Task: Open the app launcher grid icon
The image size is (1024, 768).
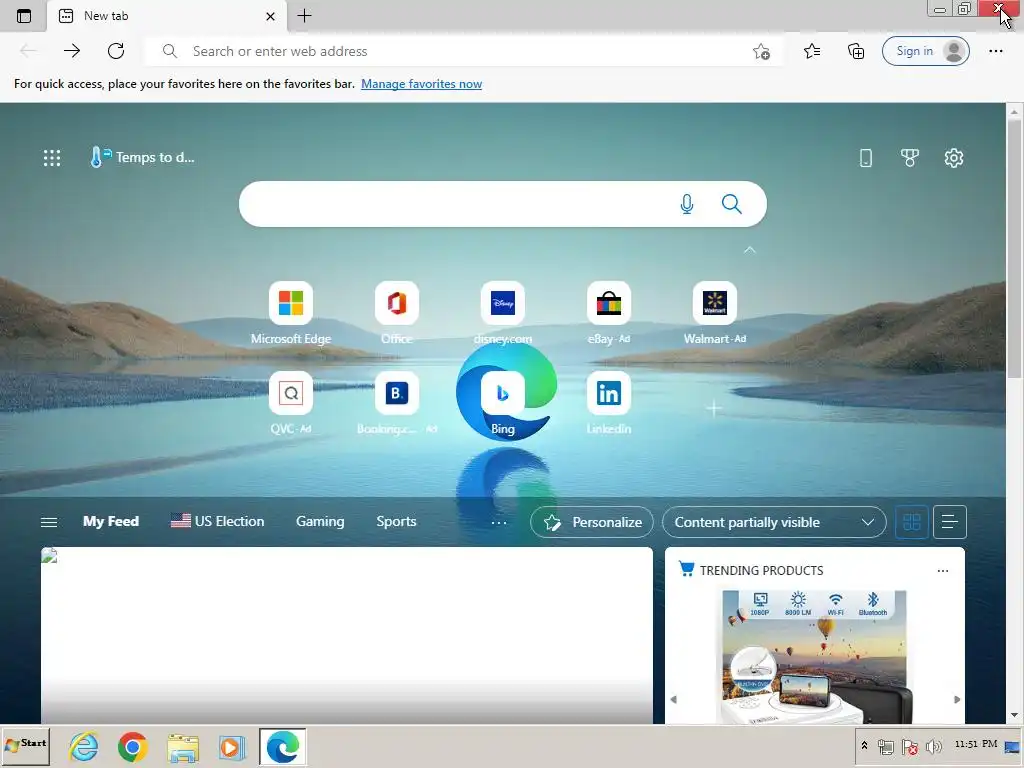Action: tap(52, 157)
